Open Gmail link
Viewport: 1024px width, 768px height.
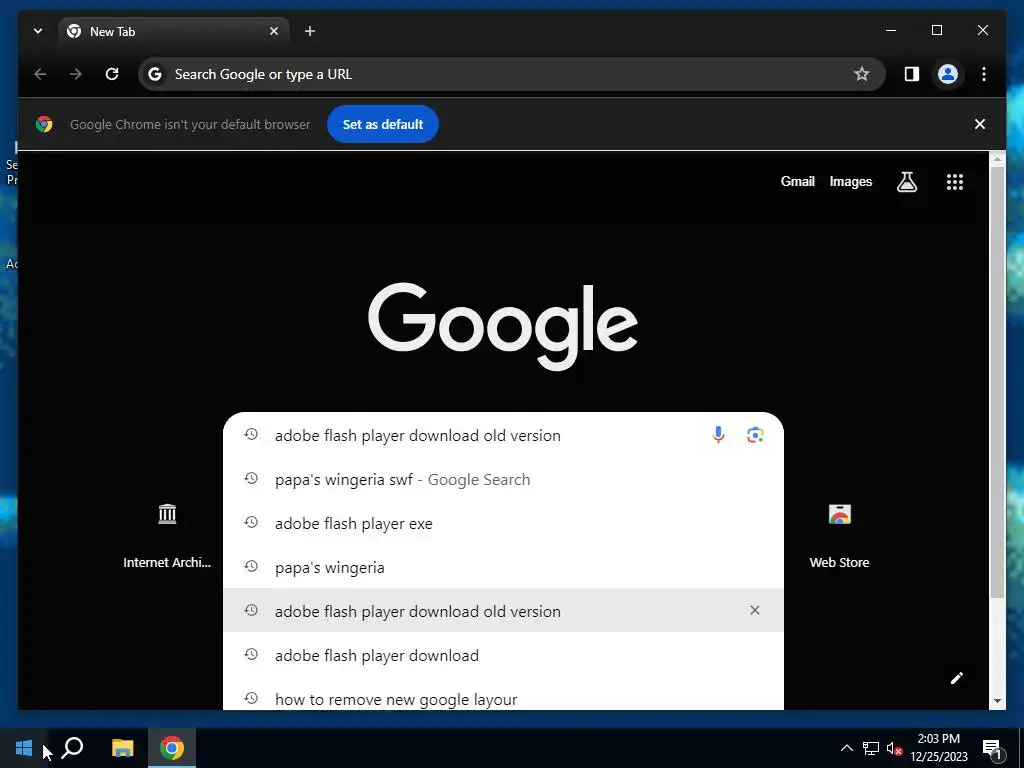tap(797, 182)
